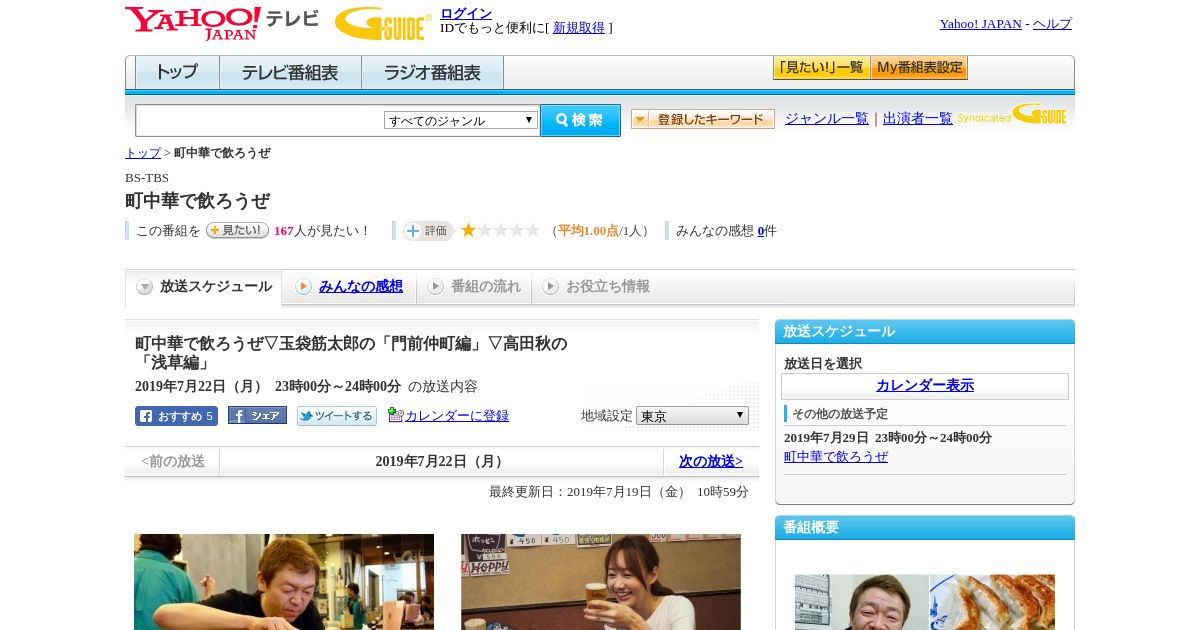Click the G-GUIDE logo in header
The height and width of the screenshot is (630, 1200).
(383, 23)
